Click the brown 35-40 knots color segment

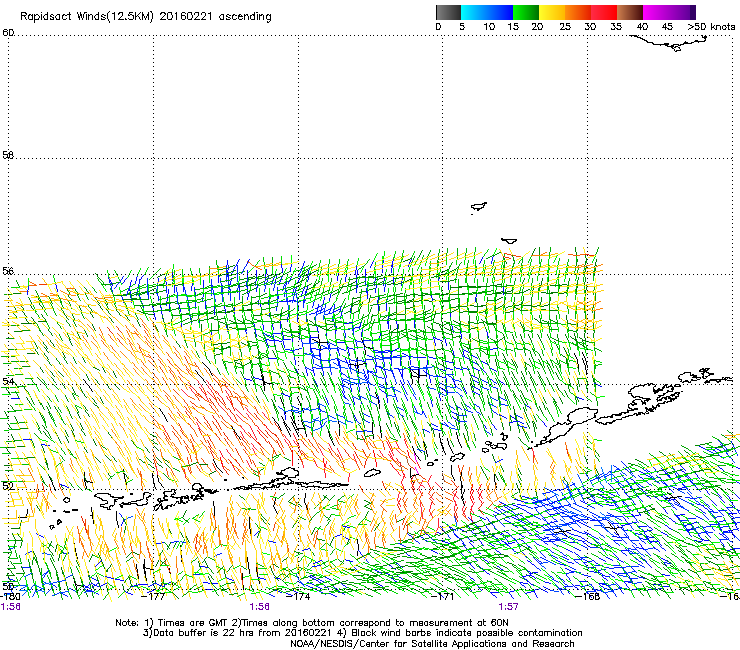coord(630,12)
